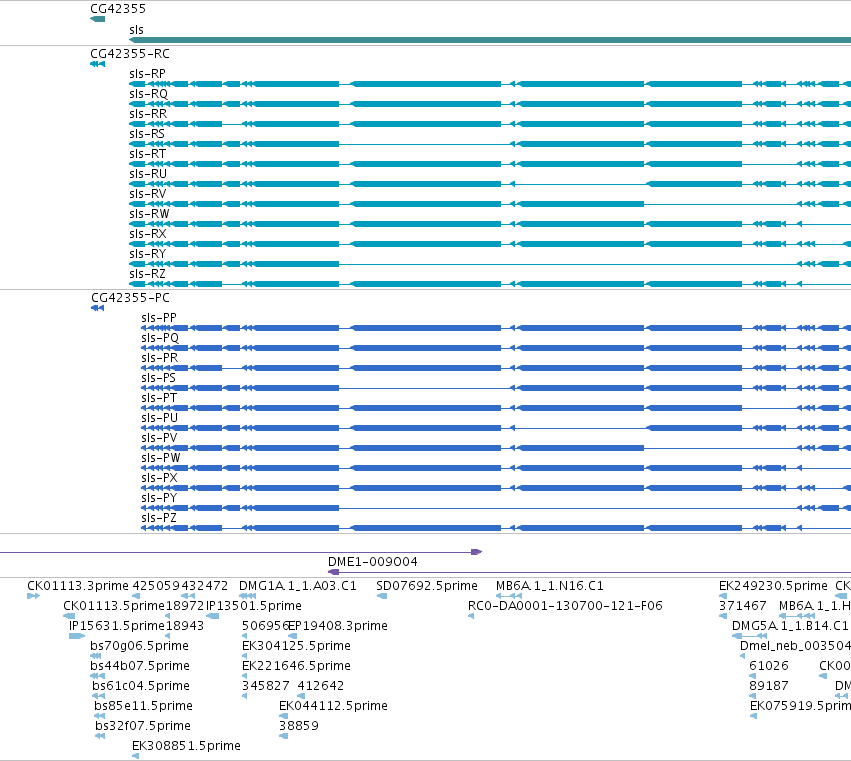Click the DME1-009004 feature label
Screen dimensions: 851x761
coord(373,562)
